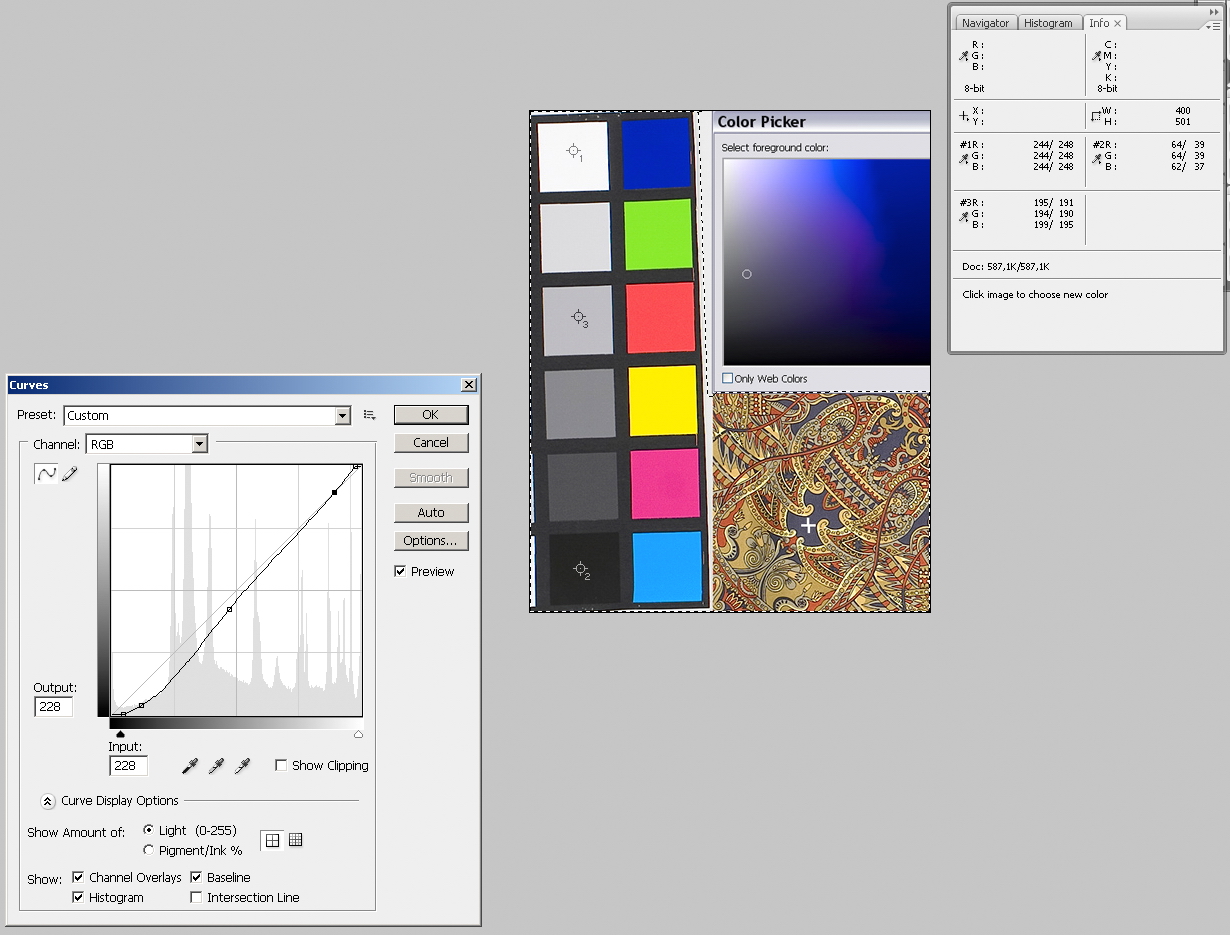
Task: Disable the Preview checkbox
Action: pyautogui.click(x=401, y=572)
